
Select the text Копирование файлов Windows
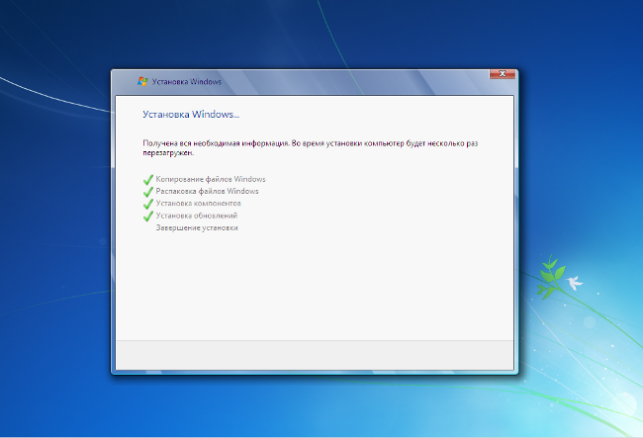pyautogui.click(x=210, y=179)
